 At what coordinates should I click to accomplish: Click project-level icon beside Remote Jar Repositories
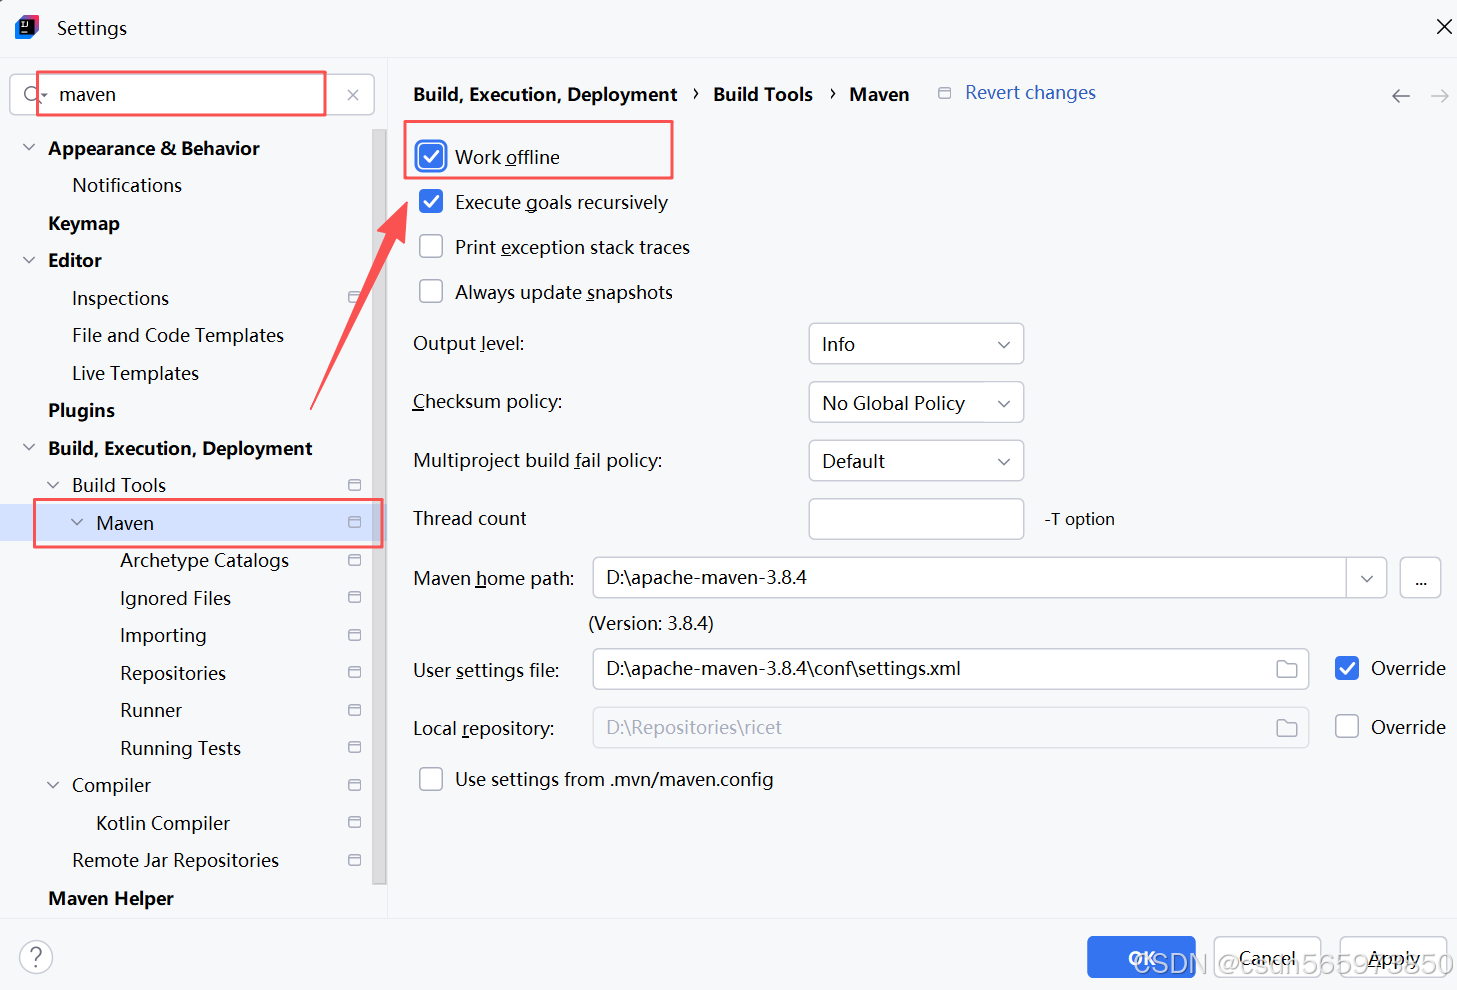tap(354, 860)
